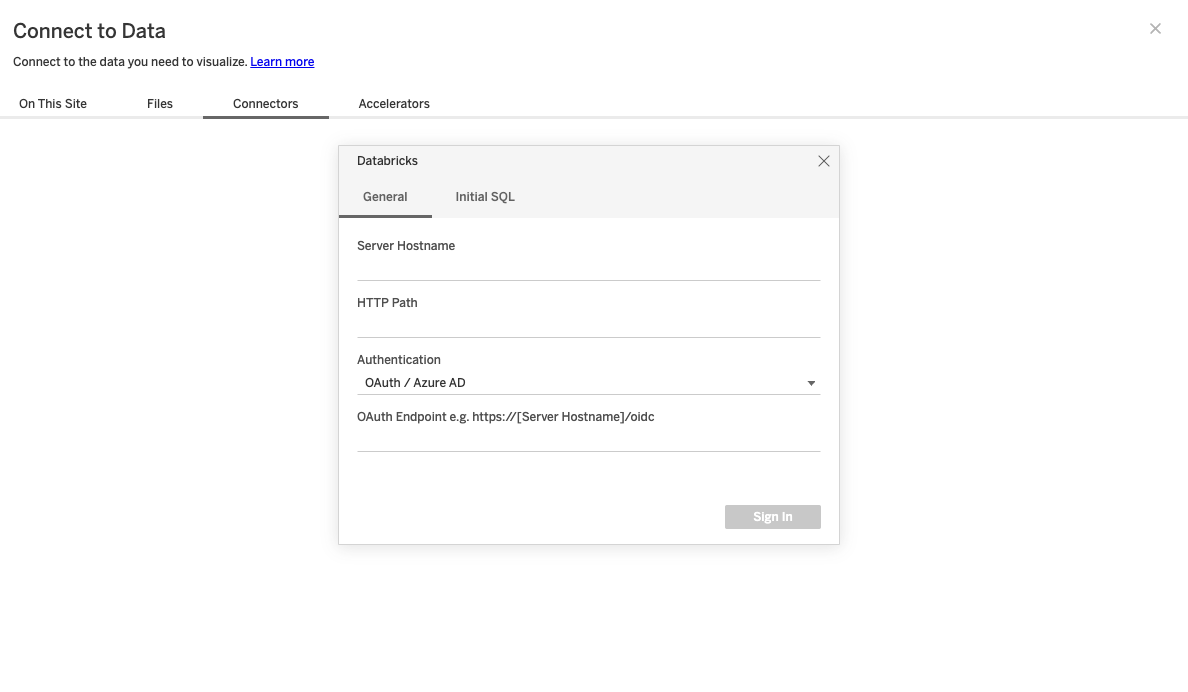Switch to the Initial SQL tab
The height and width of the screenshot is (692, 1188).
[x=485, y=196]
